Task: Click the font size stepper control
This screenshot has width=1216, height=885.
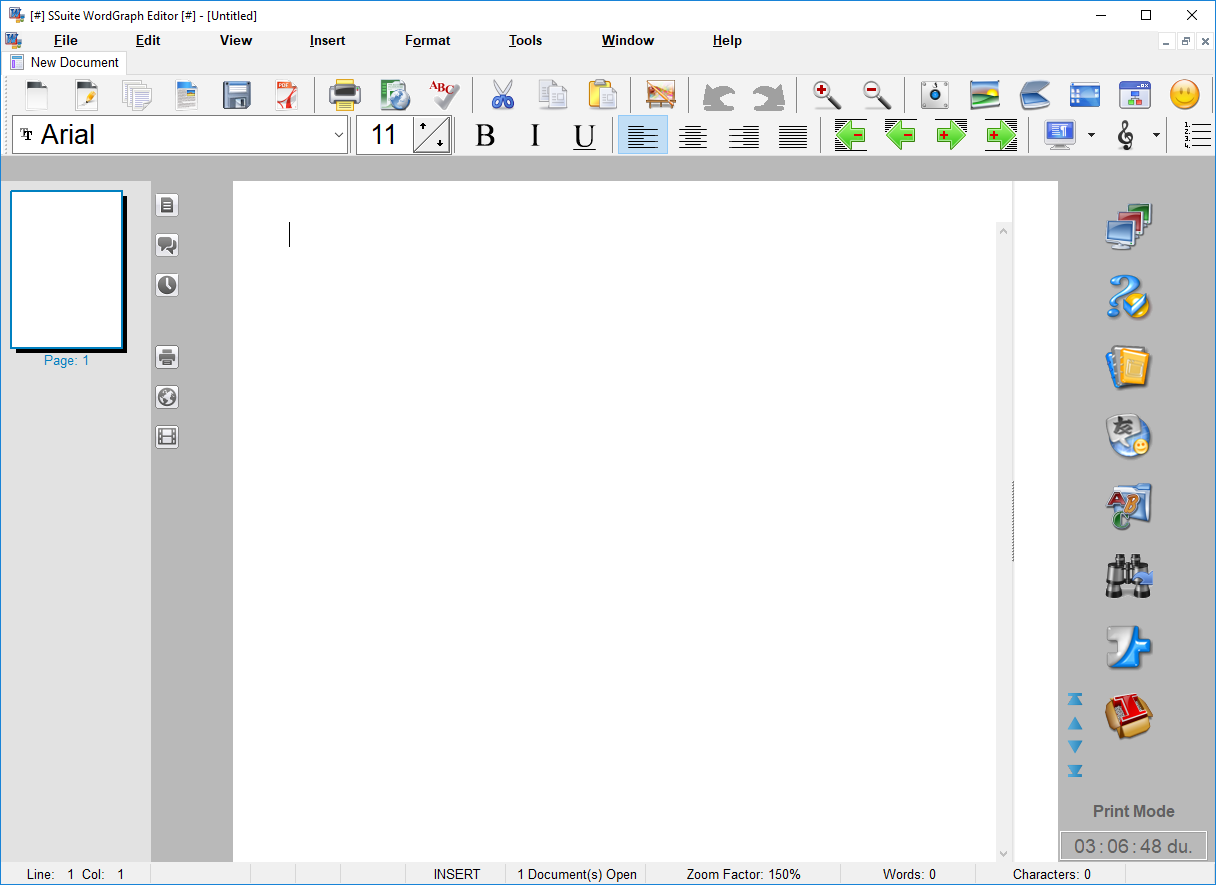Action: (432, 135)
